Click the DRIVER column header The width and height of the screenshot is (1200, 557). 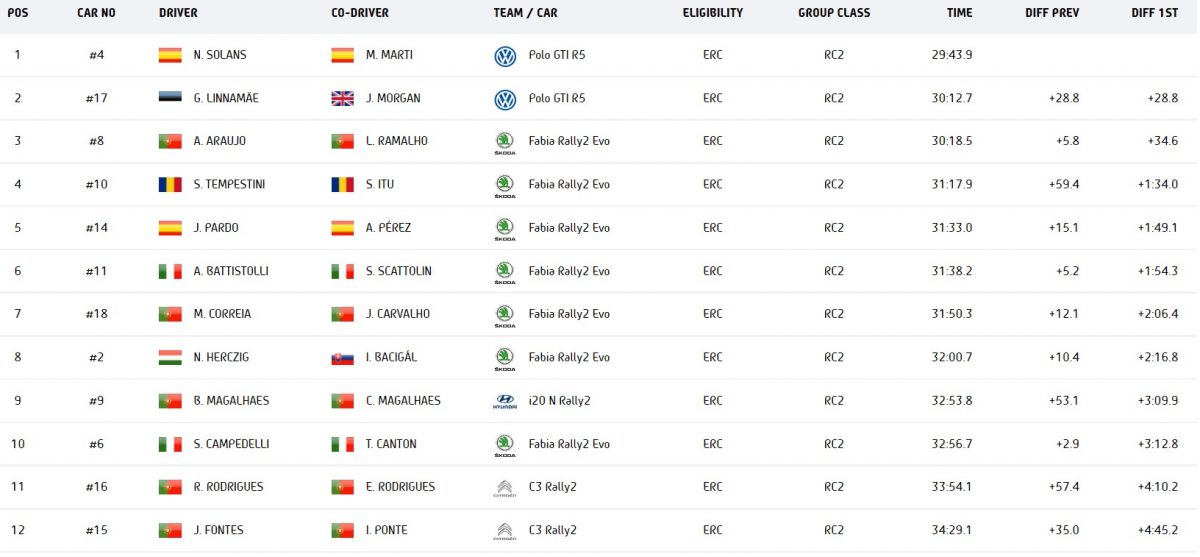(178, 13)
